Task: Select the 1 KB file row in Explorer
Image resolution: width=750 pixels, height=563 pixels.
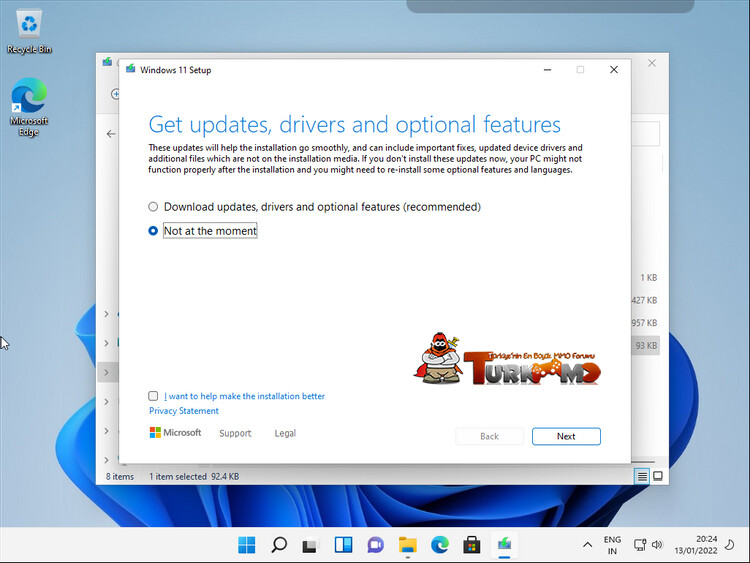Action: pos(648,277)
